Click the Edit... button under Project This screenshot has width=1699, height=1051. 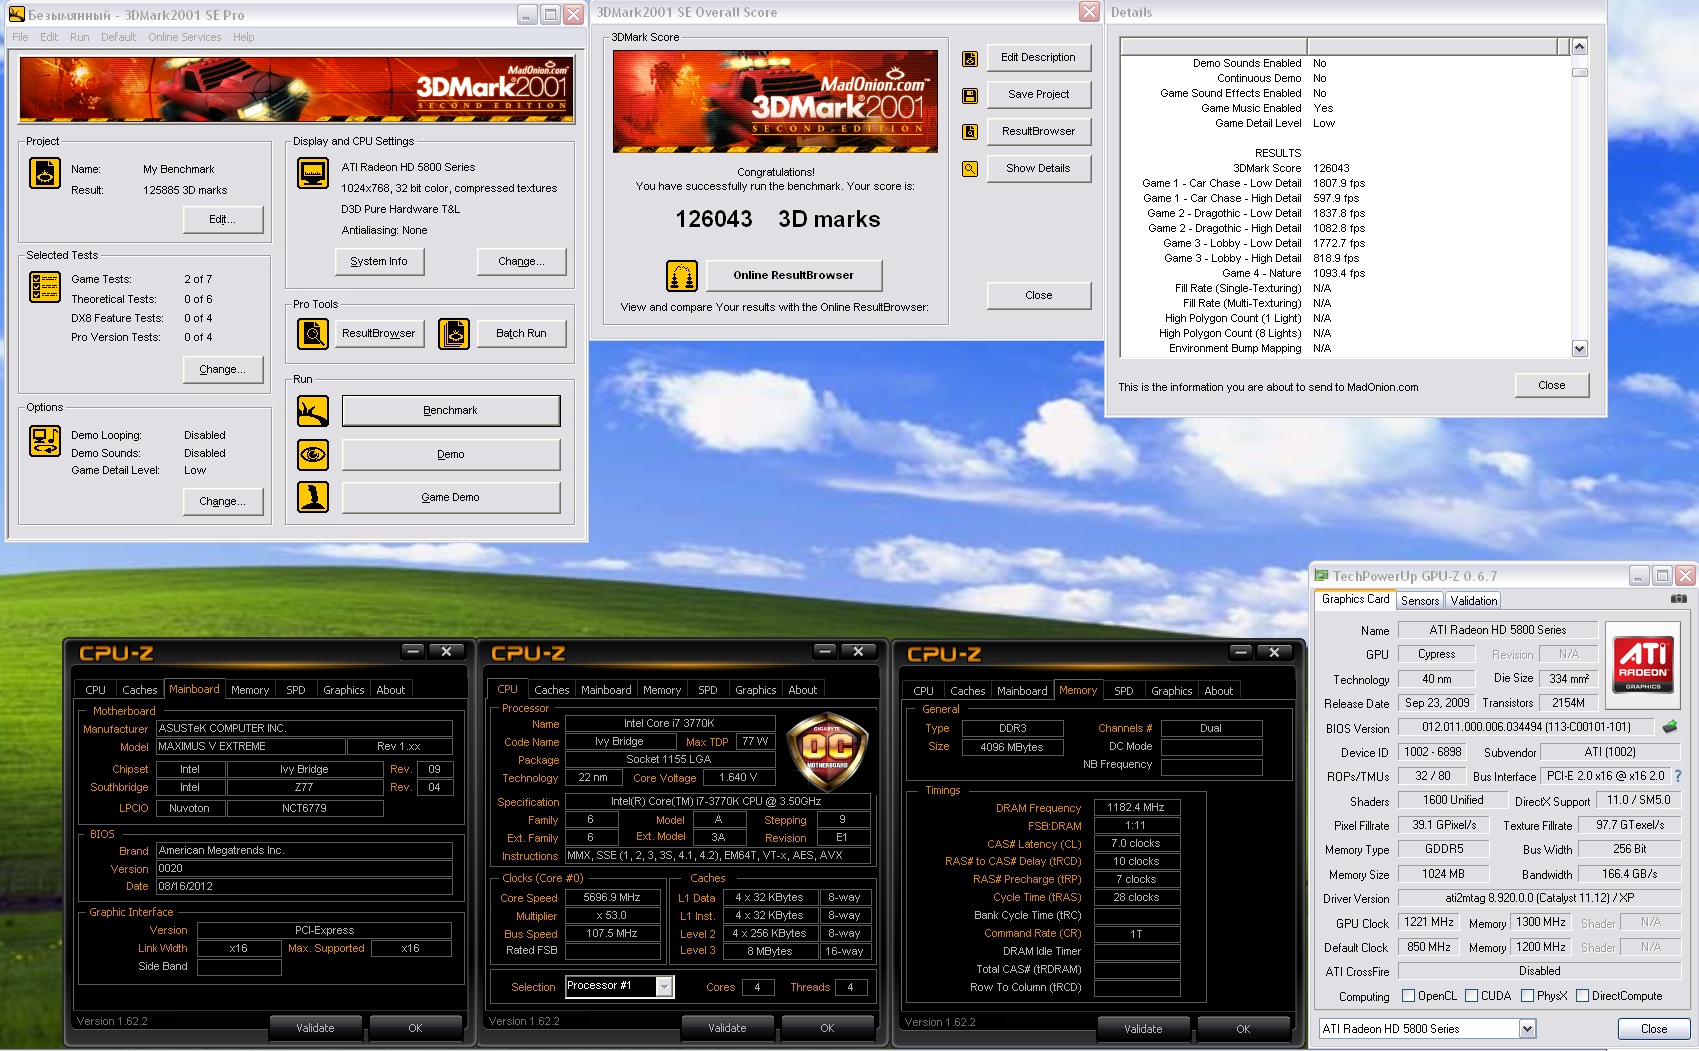coord(223,220)
